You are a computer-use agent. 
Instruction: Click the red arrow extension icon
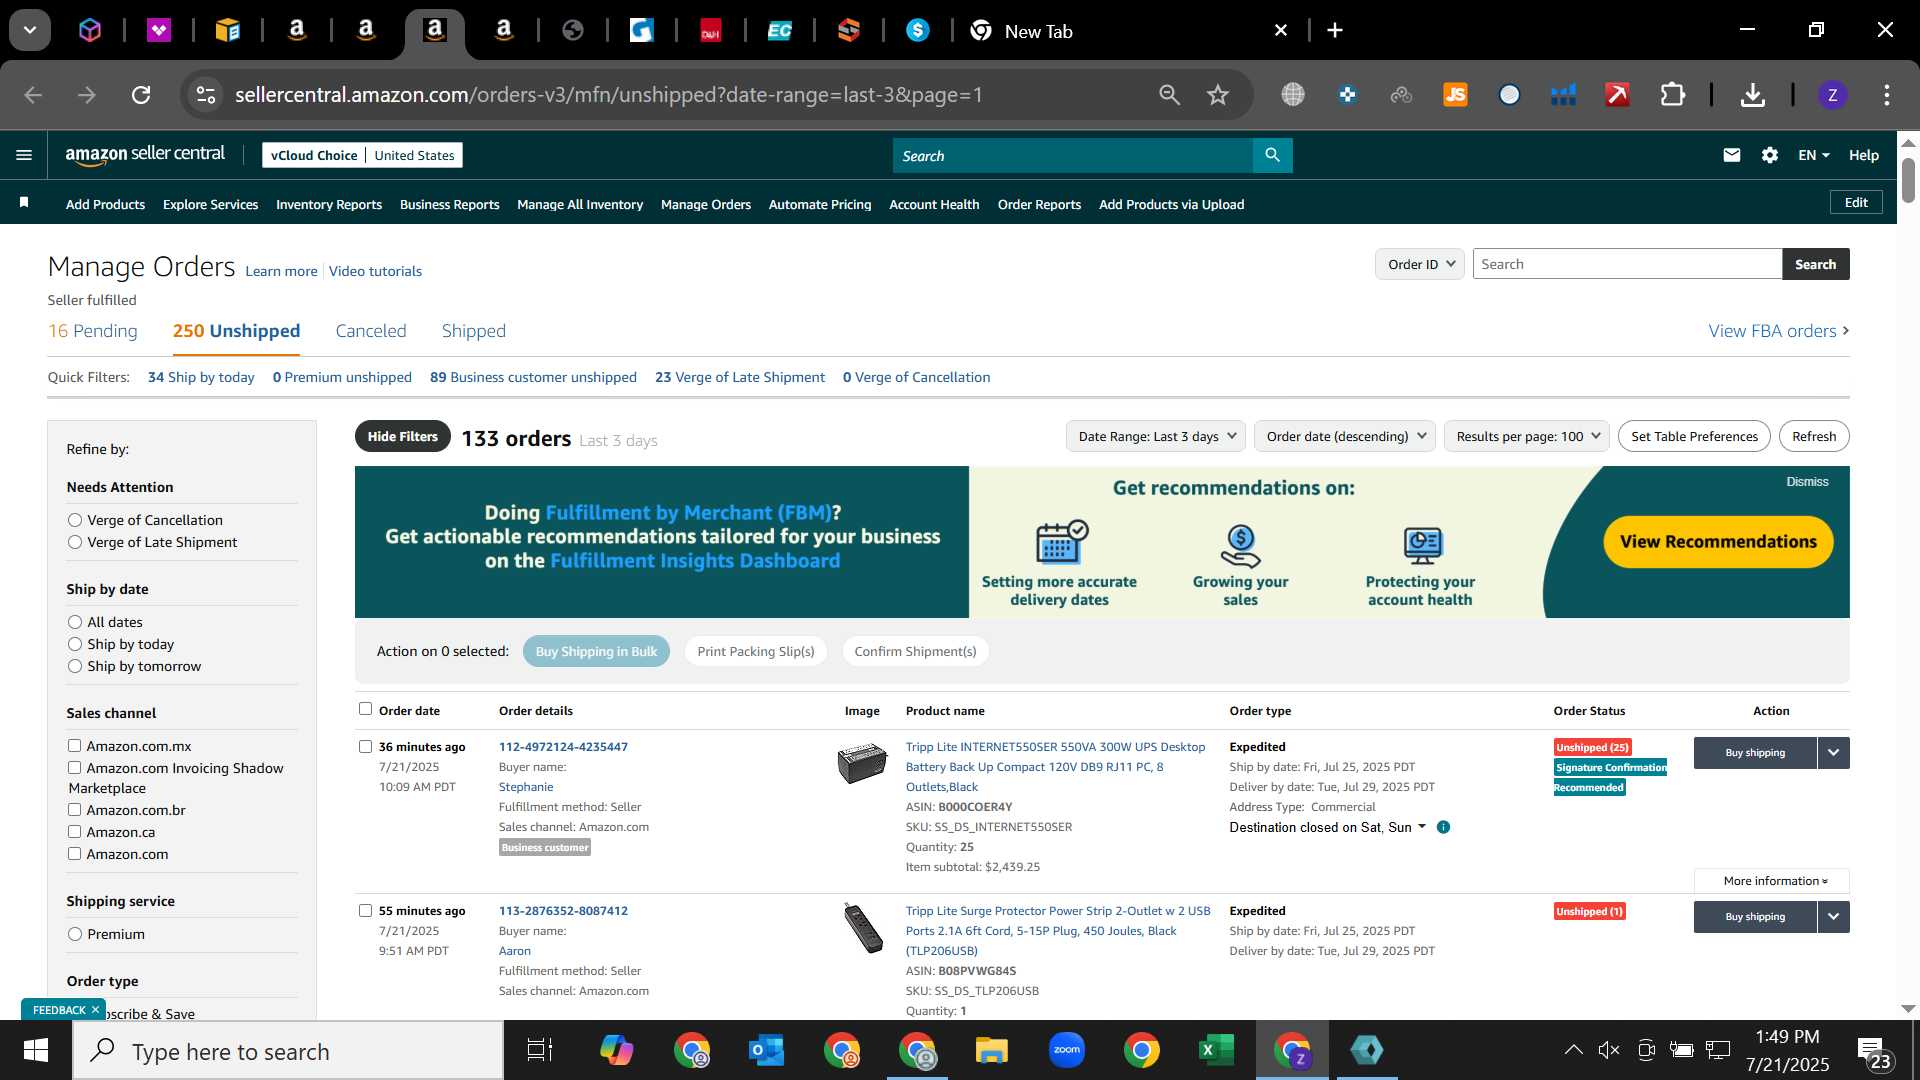coord(1617,95)
